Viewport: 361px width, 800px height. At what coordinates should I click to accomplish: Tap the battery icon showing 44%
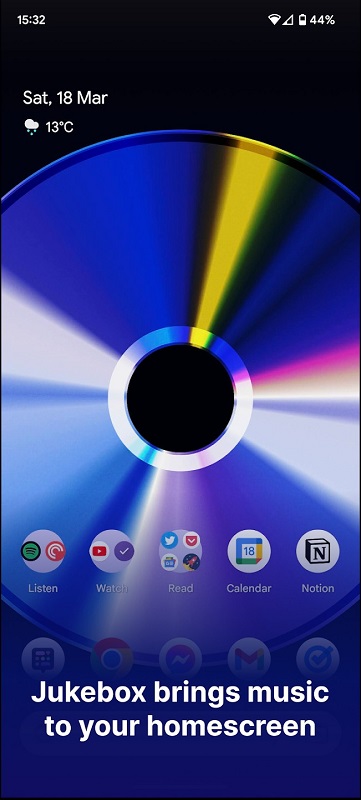(303, 20)
